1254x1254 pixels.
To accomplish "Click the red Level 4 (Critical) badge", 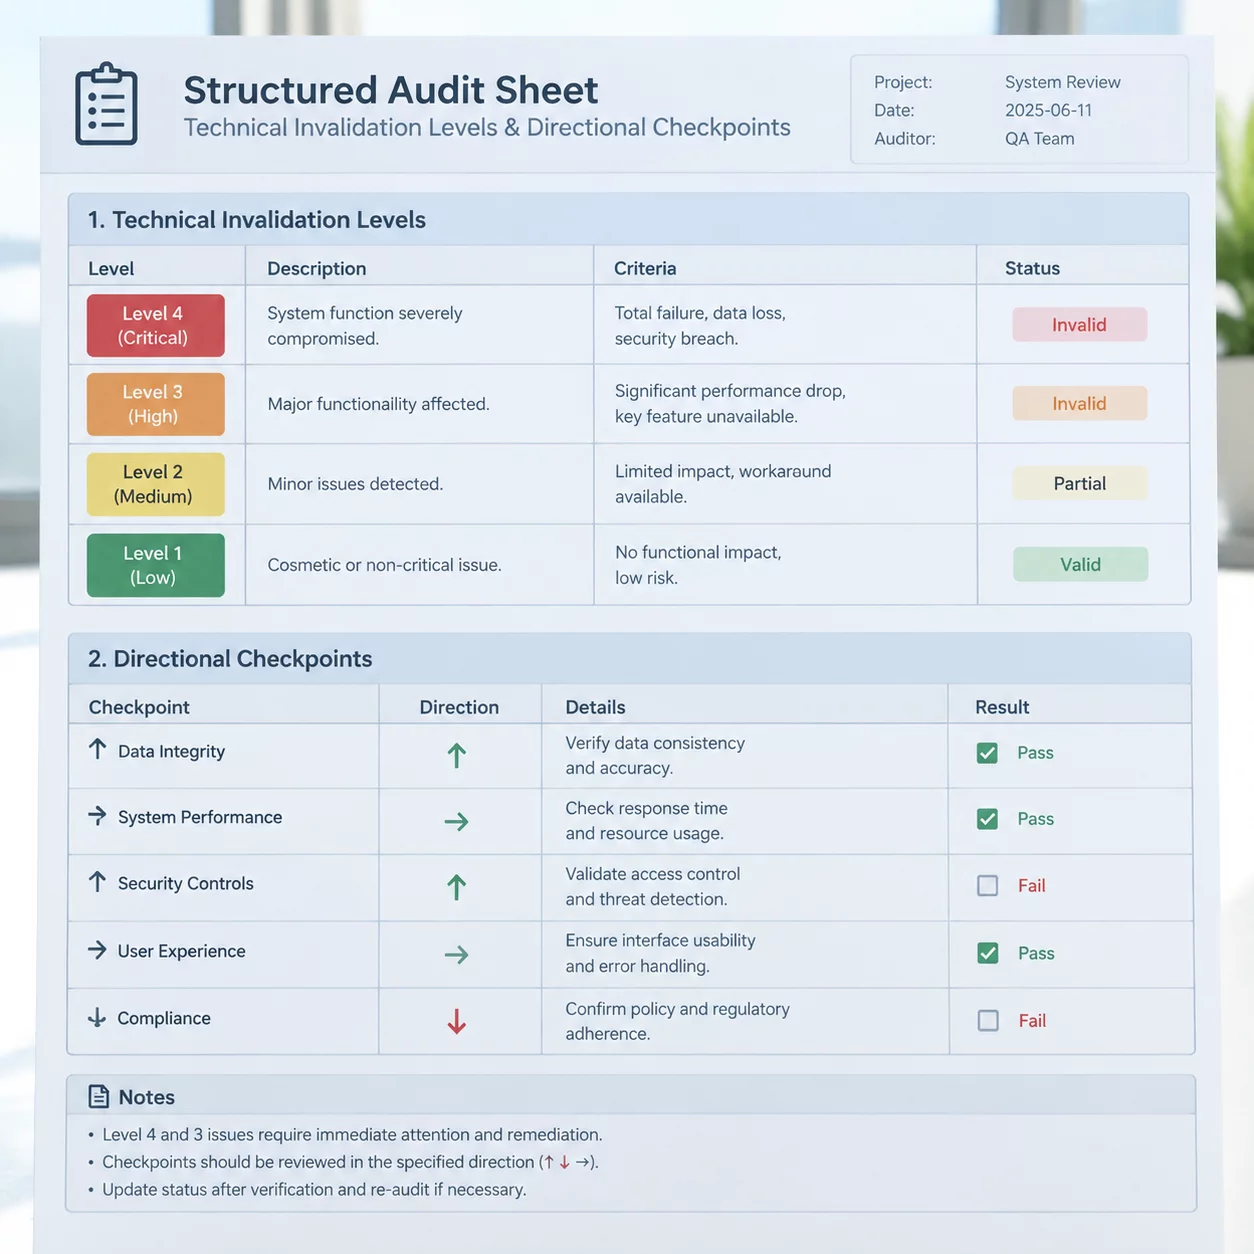I will click(x=155, y=325).
